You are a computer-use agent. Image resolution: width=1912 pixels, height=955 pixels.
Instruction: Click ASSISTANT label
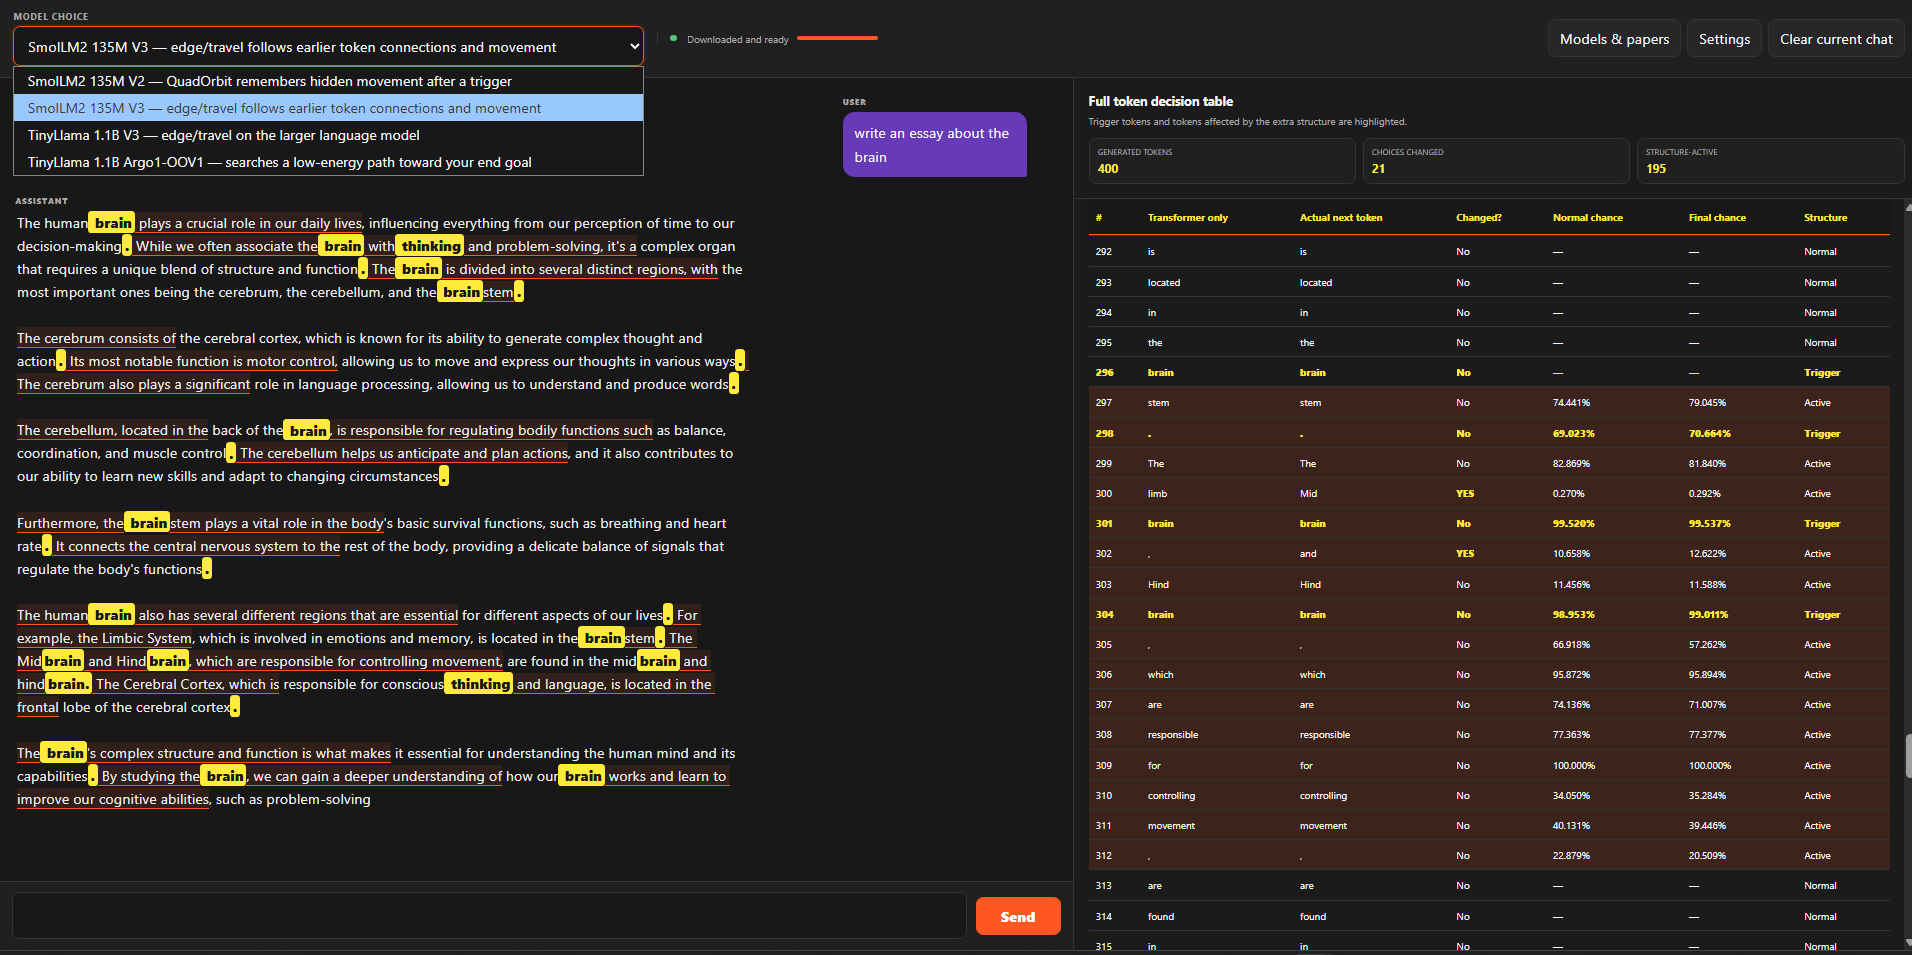pyautogui.click(x=41, y=201)
